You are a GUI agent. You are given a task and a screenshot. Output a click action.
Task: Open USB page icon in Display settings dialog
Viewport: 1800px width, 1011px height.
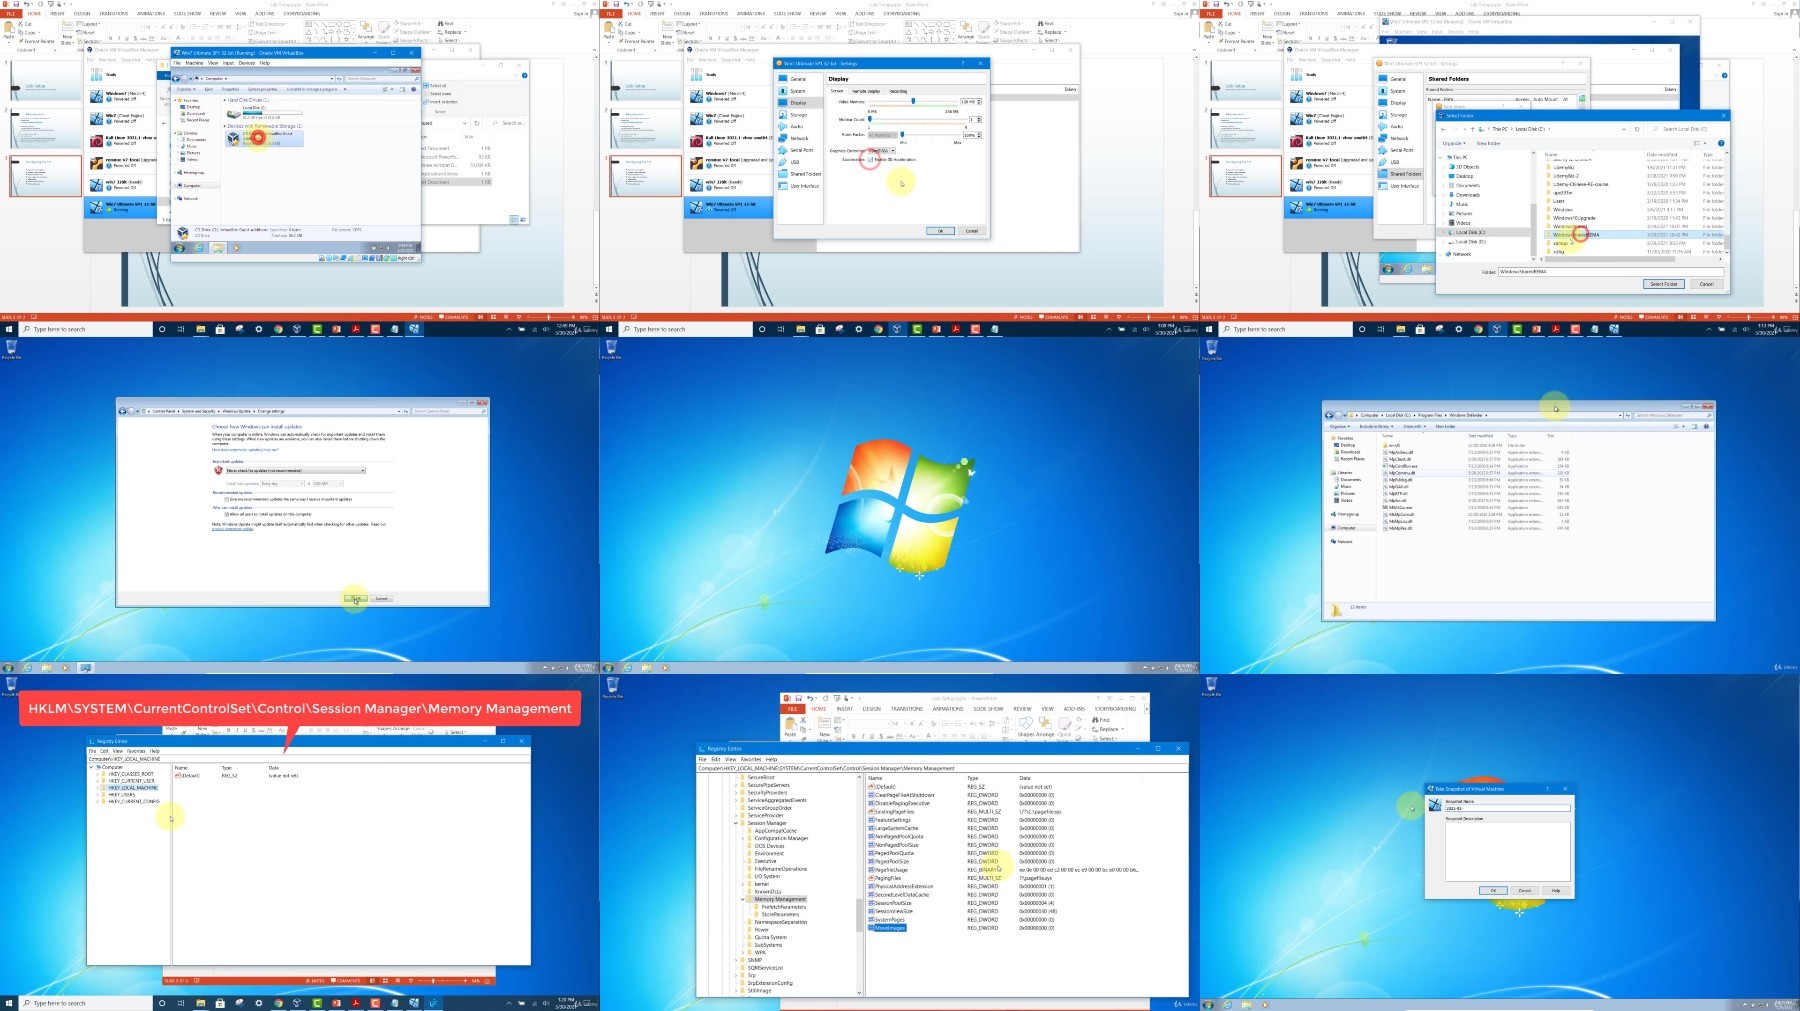[x=783, y=162]
